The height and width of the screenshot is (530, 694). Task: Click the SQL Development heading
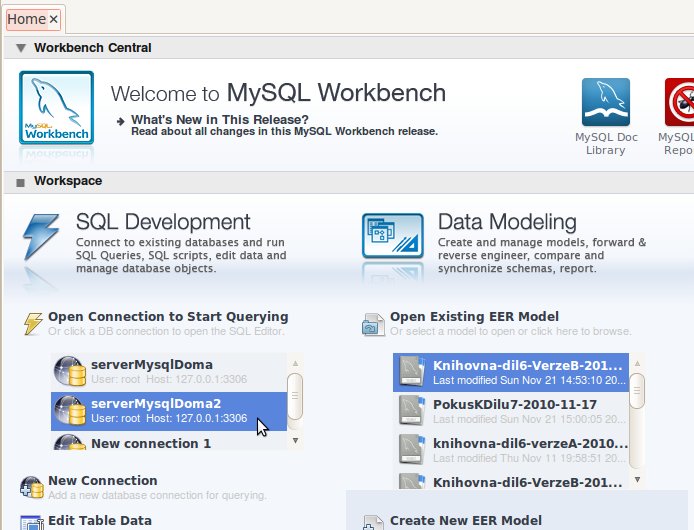pyautogui.click(x=163, y=222)
